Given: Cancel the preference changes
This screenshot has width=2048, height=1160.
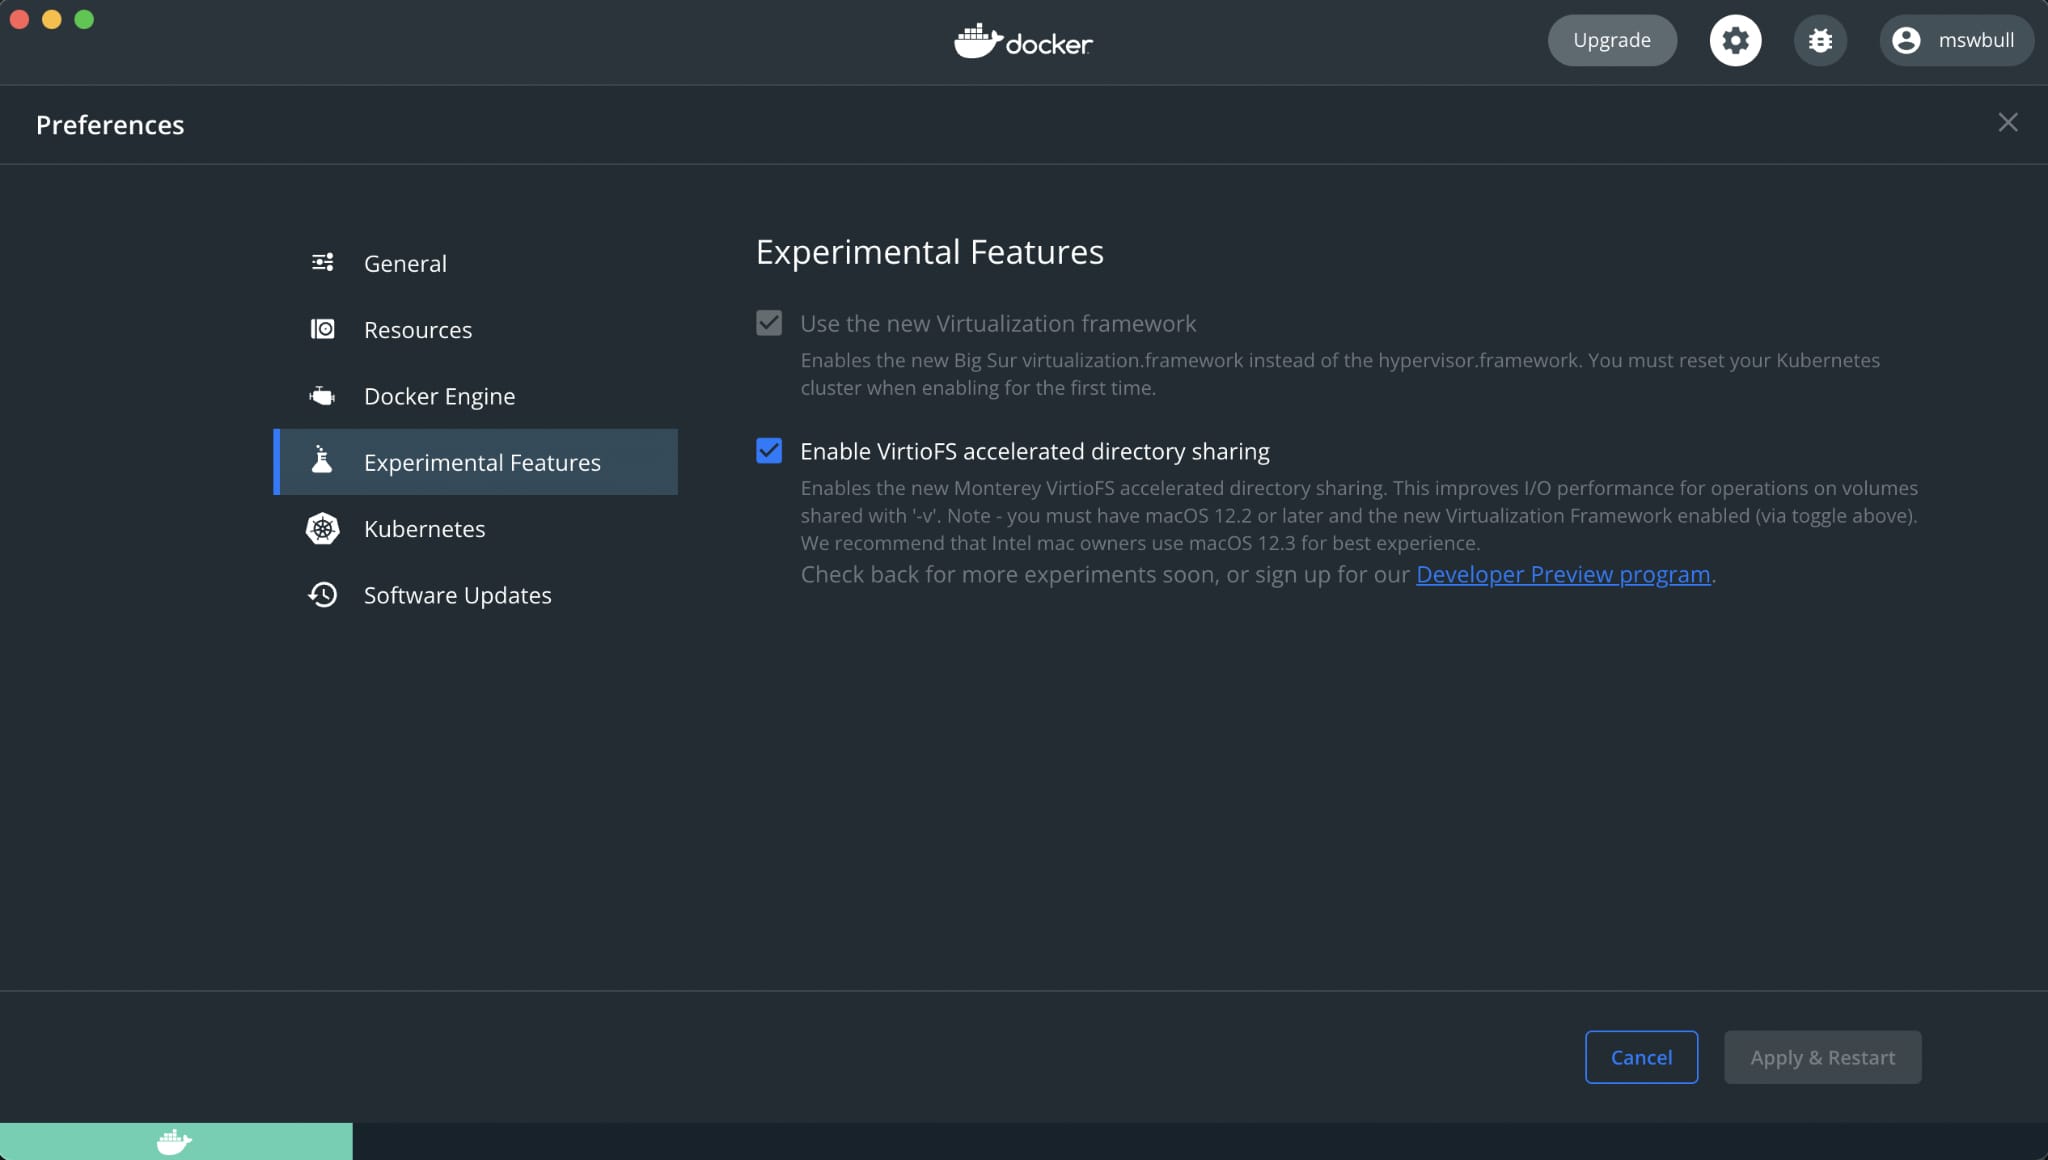Looking at the screenshot, I should coord(1641,1057).
